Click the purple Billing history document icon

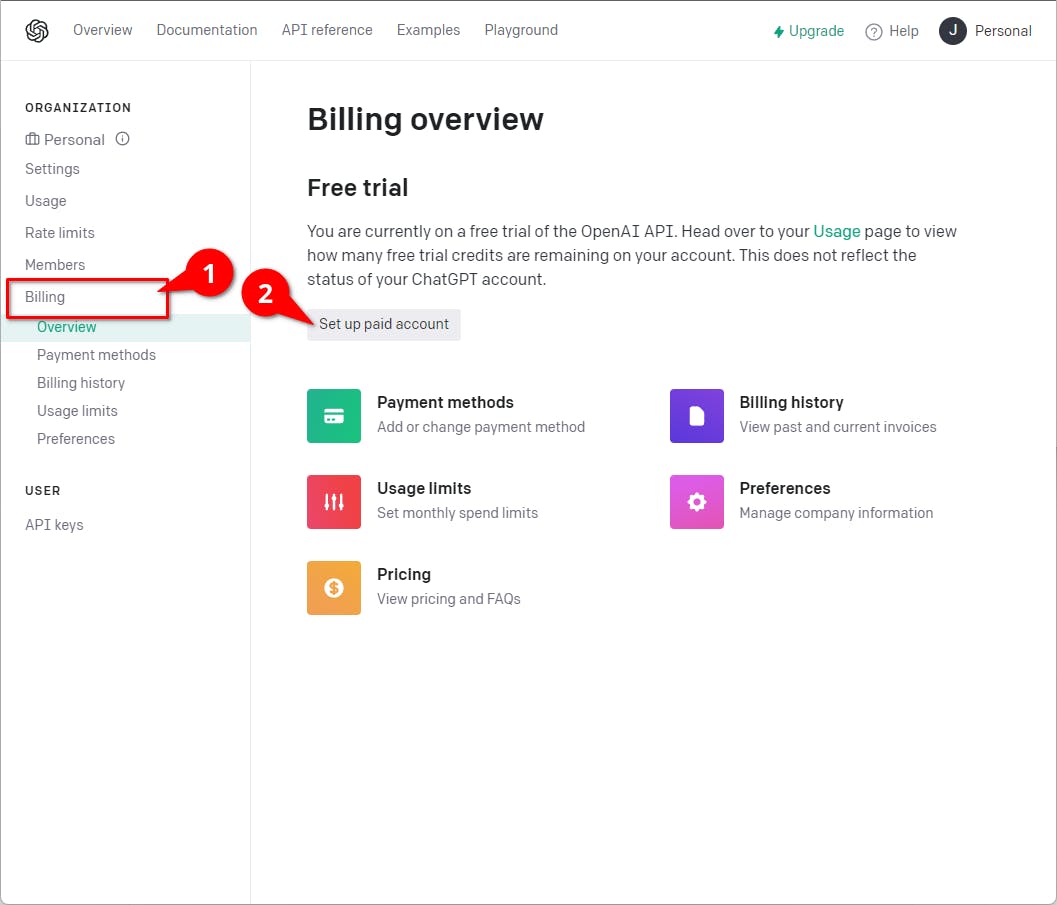pyautogui.click(x=697, y=416)
